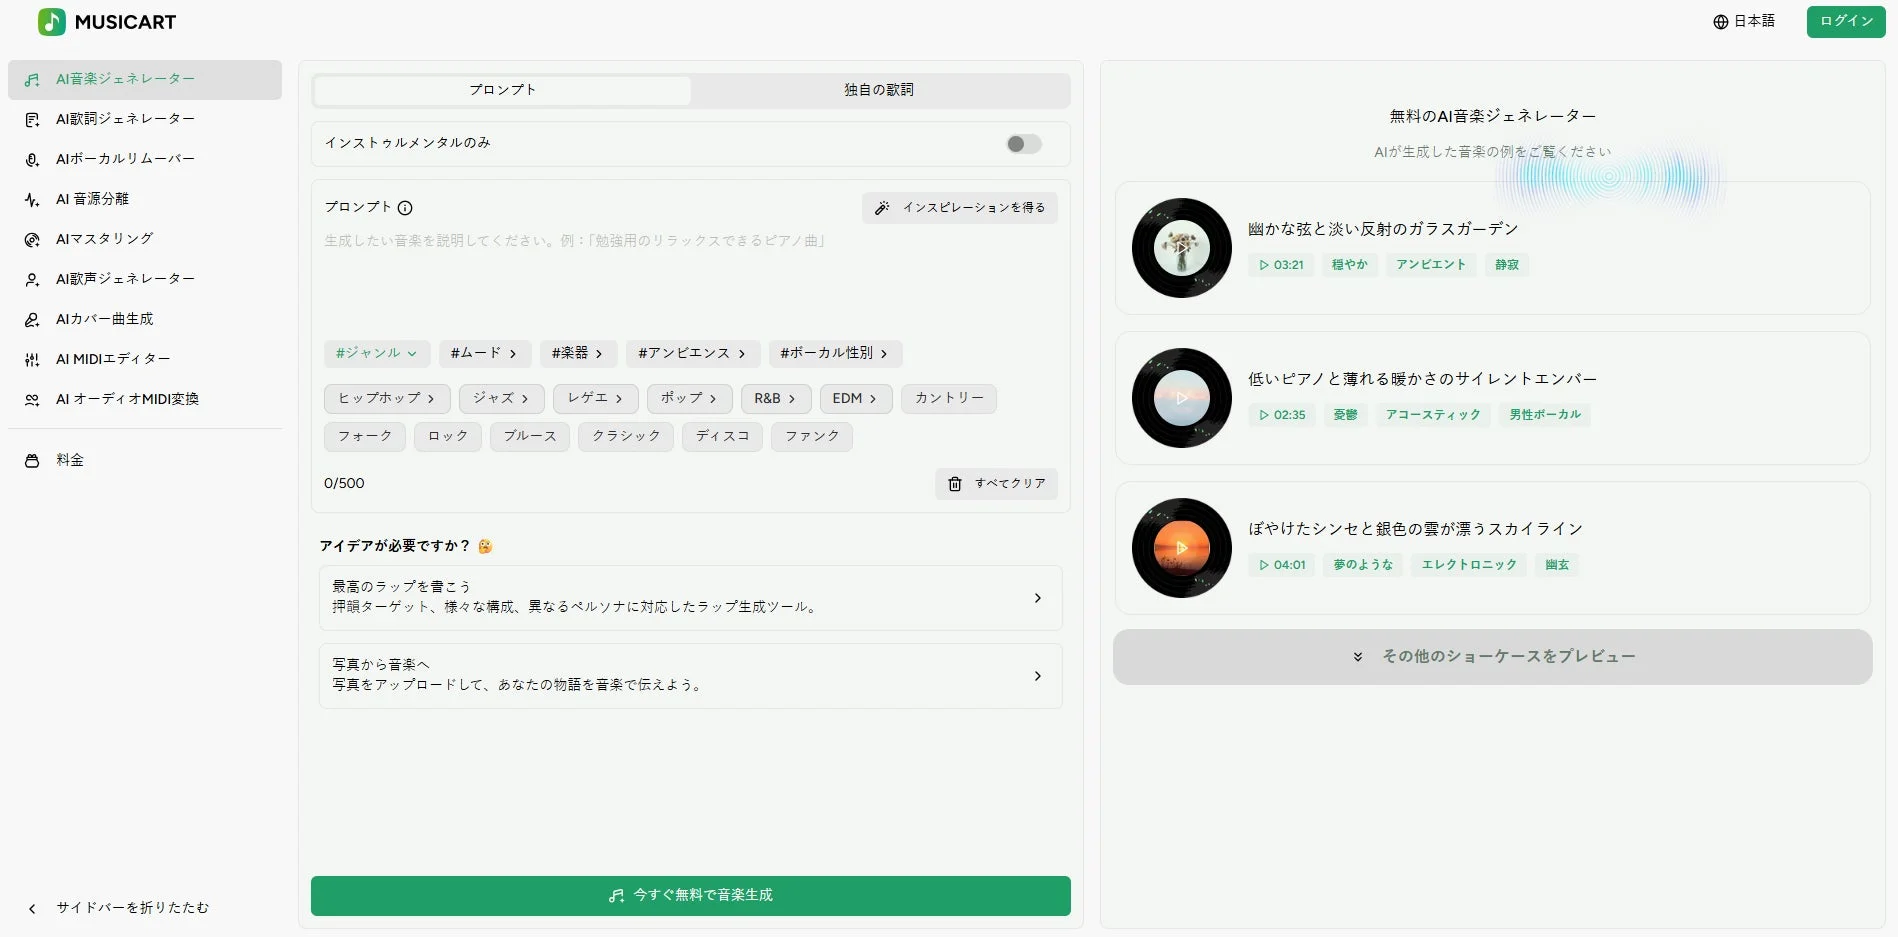Open the AI MIDIエディター

pos(112,358)
